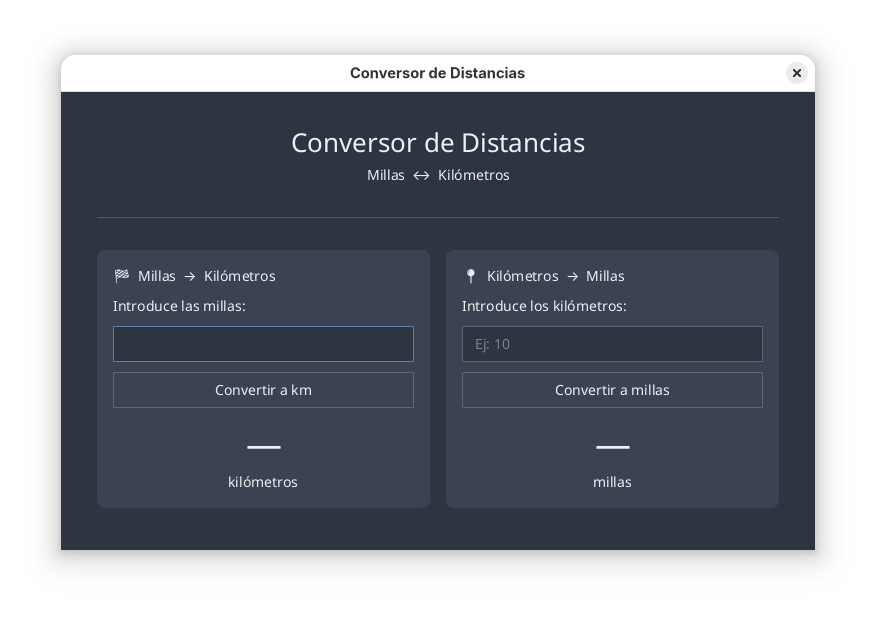This screenshot has height=617, width=876.
Task: Click the large Conversor de Distancias heading
Action: tap(438, 143)
